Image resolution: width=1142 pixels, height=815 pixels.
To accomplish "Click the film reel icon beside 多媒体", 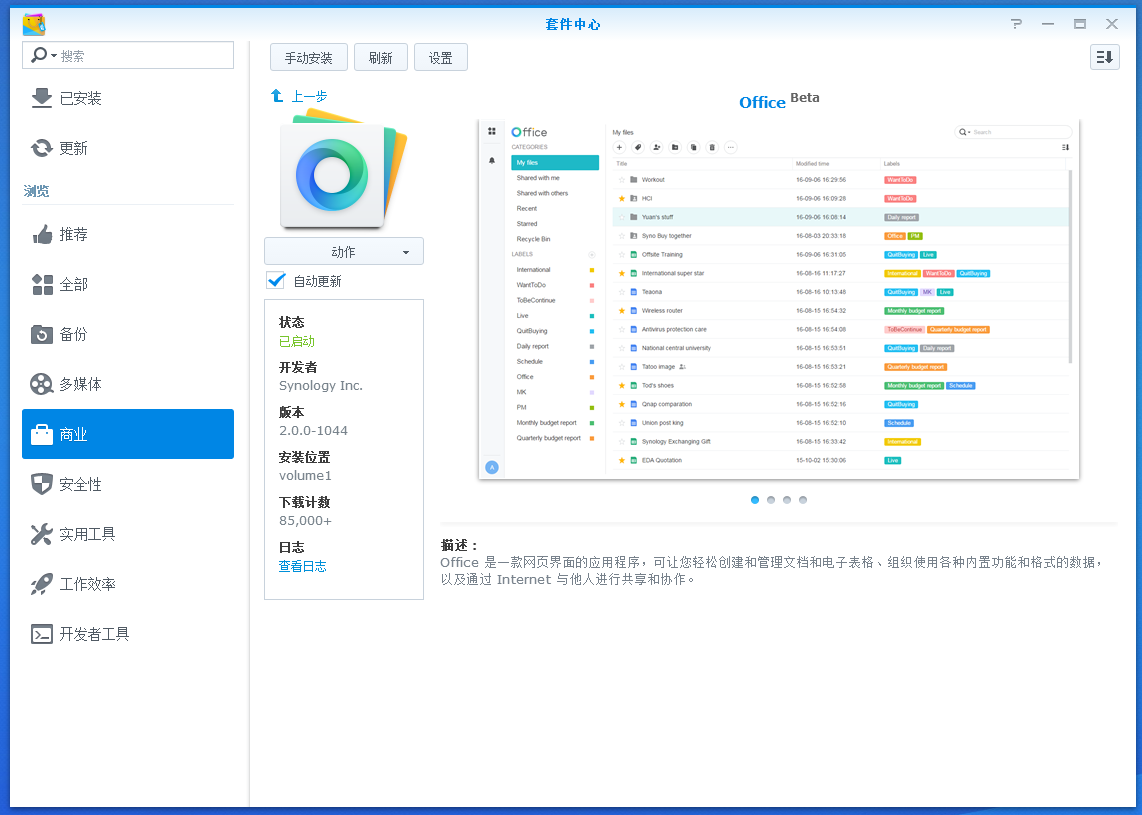I will tap(42, 384).
